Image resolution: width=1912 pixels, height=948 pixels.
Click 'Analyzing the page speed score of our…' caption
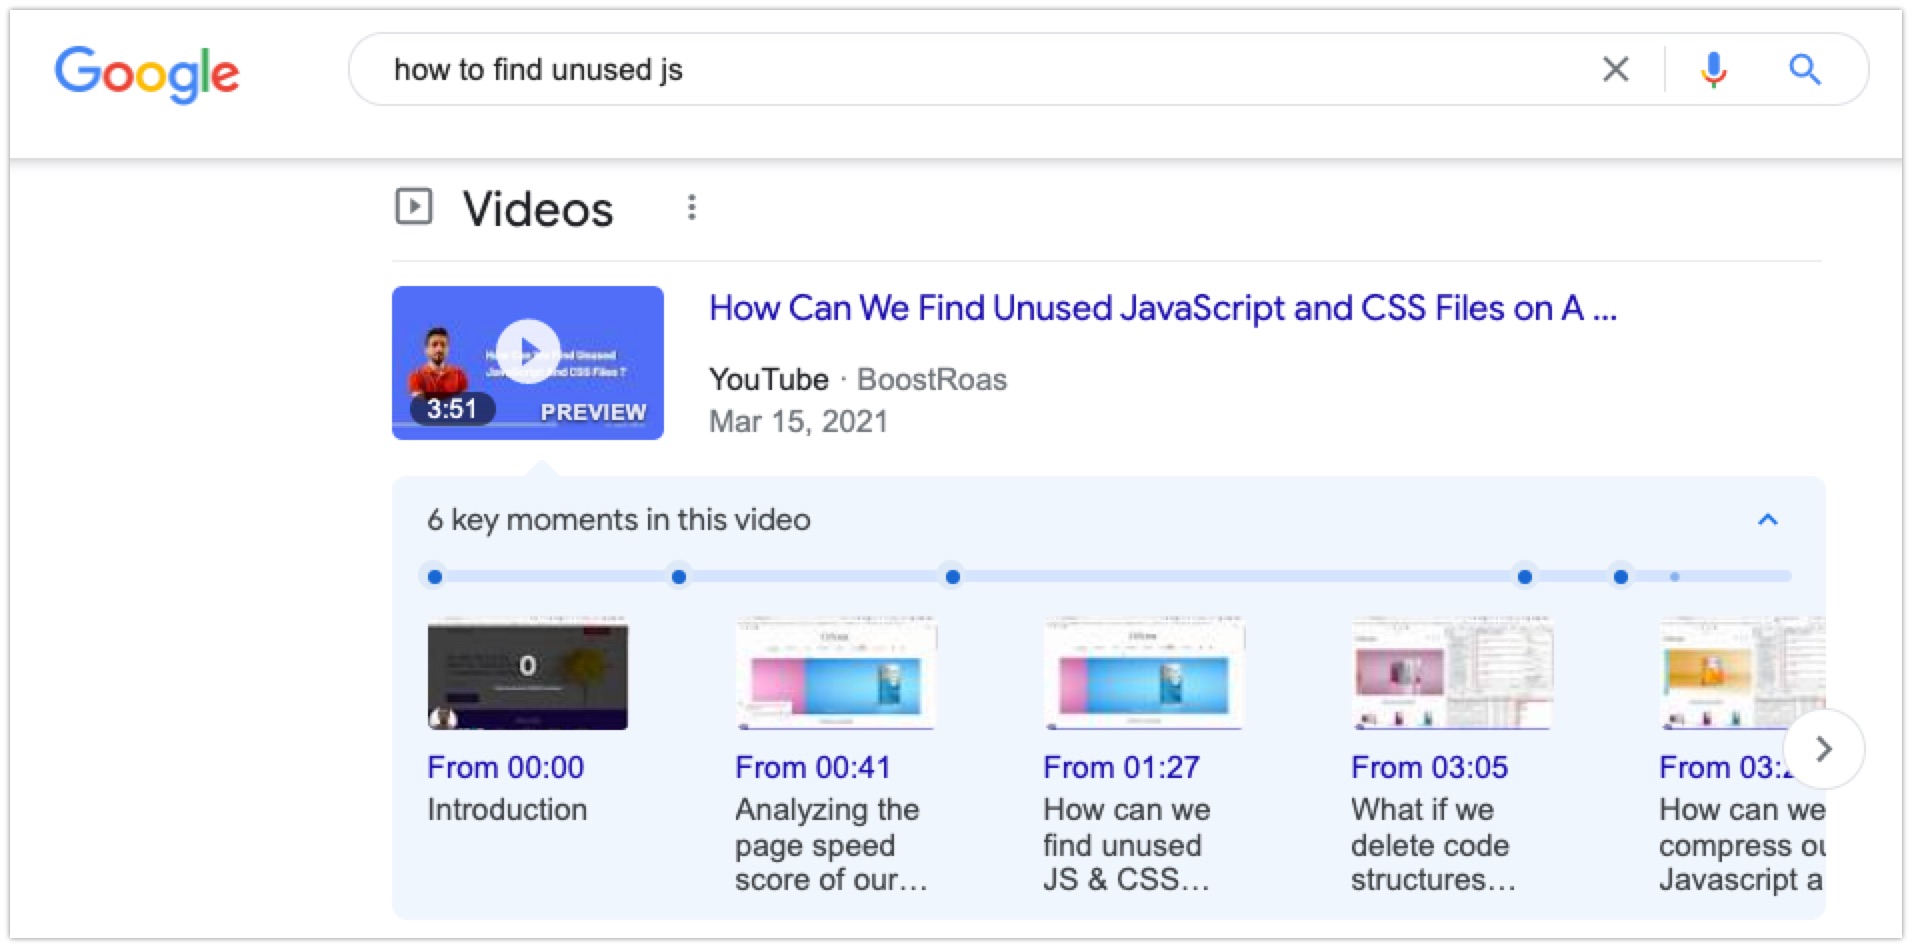pyautogui.click(x=831, y=845)
